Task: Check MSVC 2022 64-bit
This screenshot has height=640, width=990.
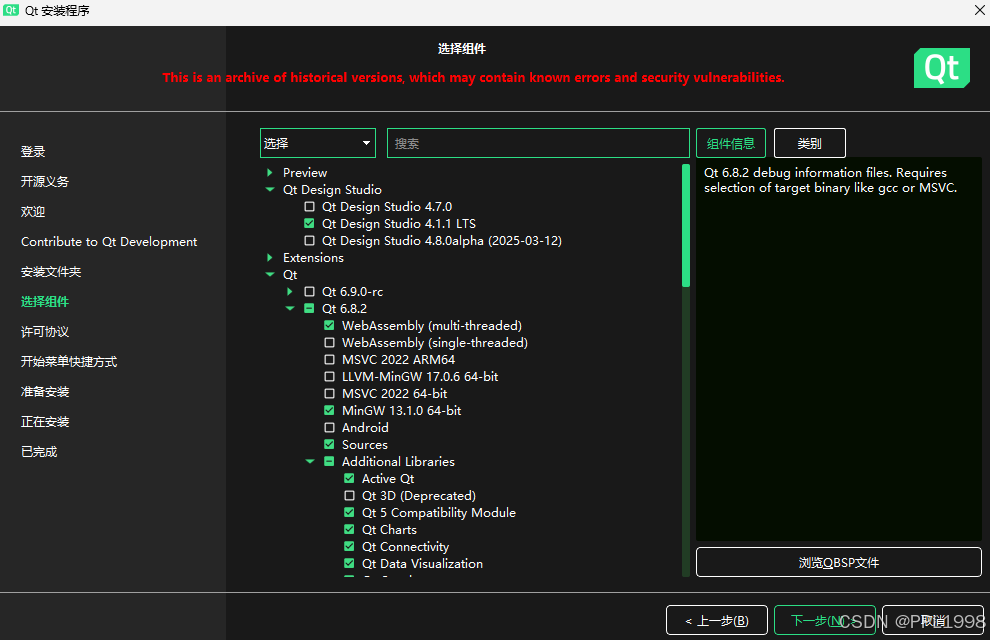Action: [x=329, y=394]
